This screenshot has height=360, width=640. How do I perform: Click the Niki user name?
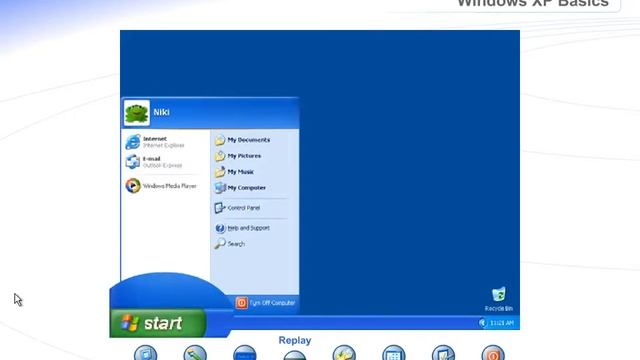click(162, 112)
